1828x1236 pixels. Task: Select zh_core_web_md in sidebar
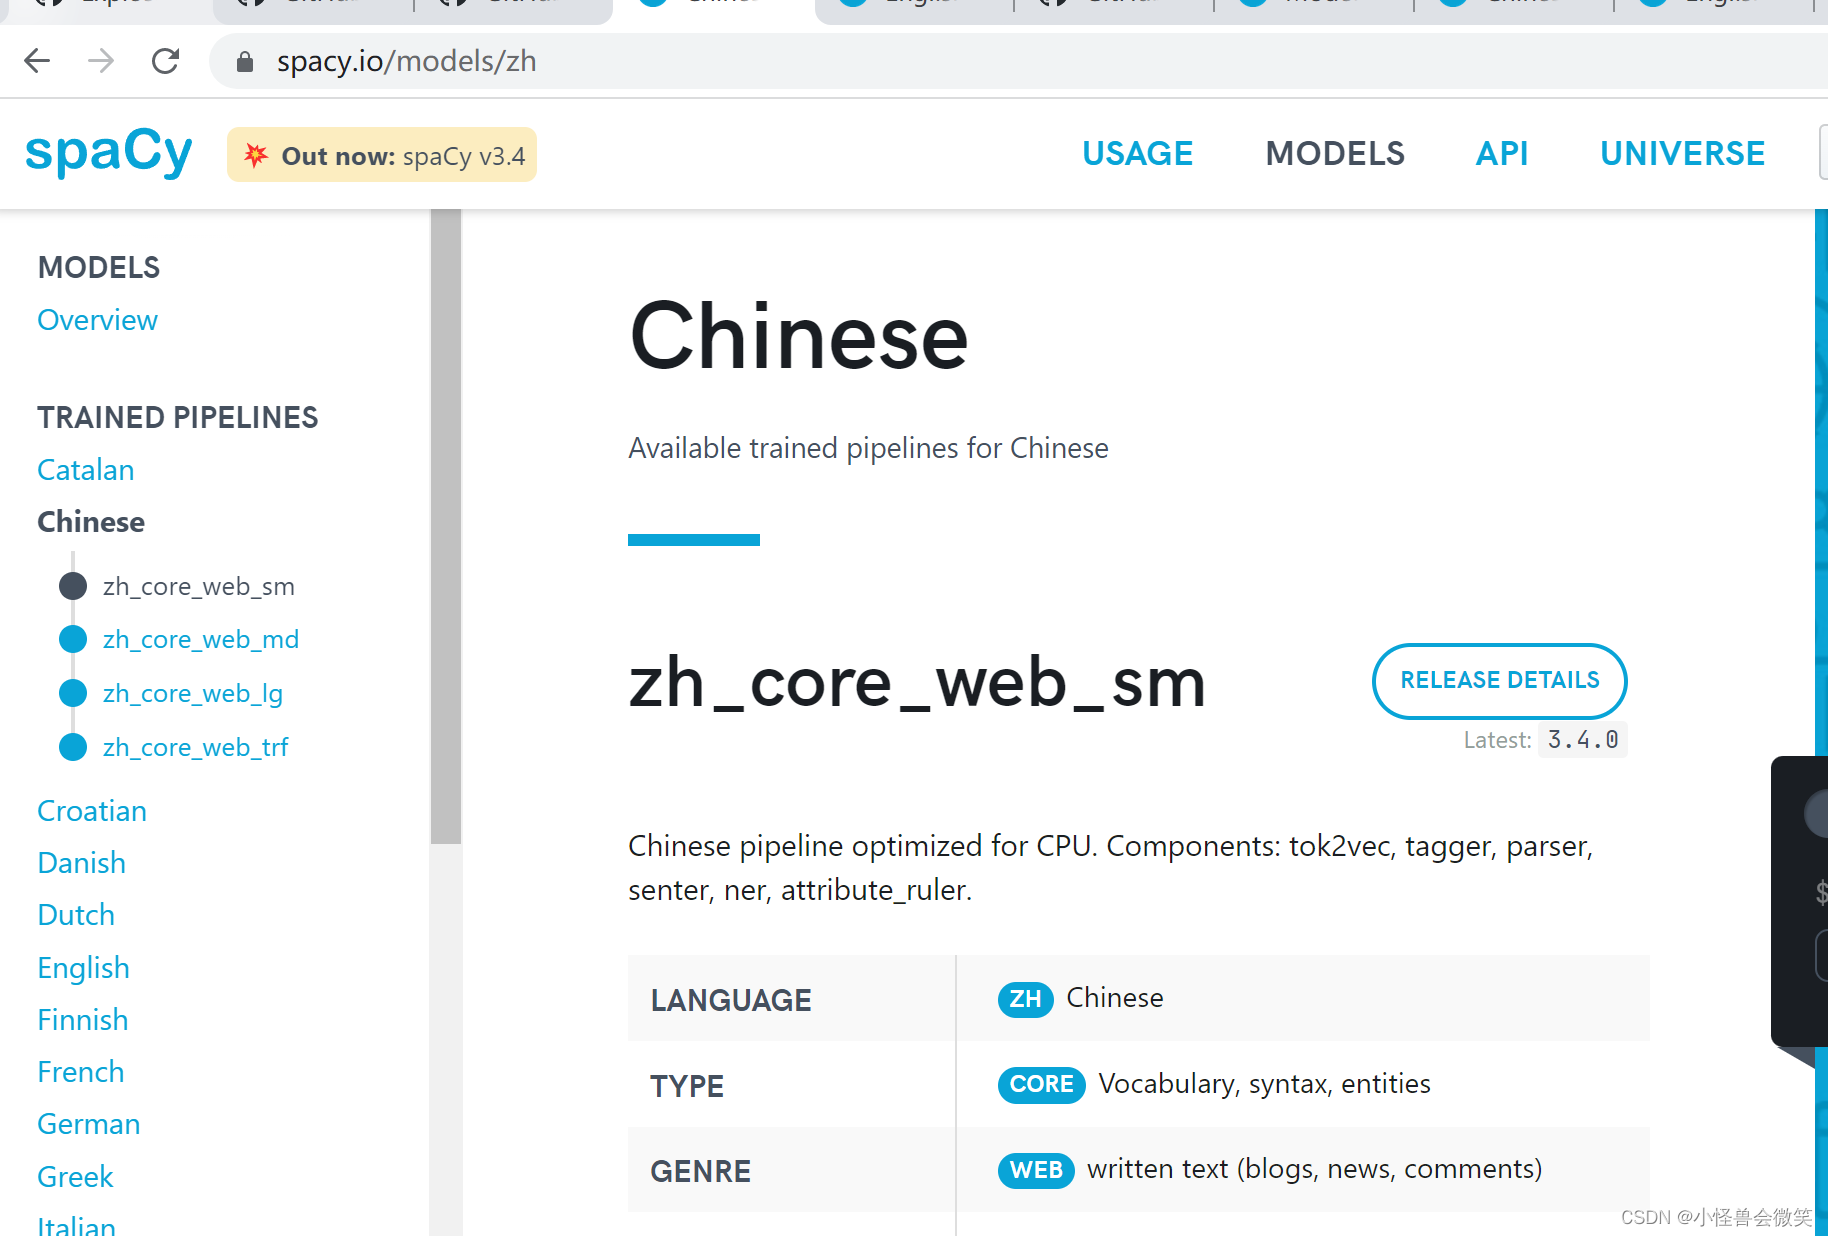pyautogui.click(x=200, y=640)
